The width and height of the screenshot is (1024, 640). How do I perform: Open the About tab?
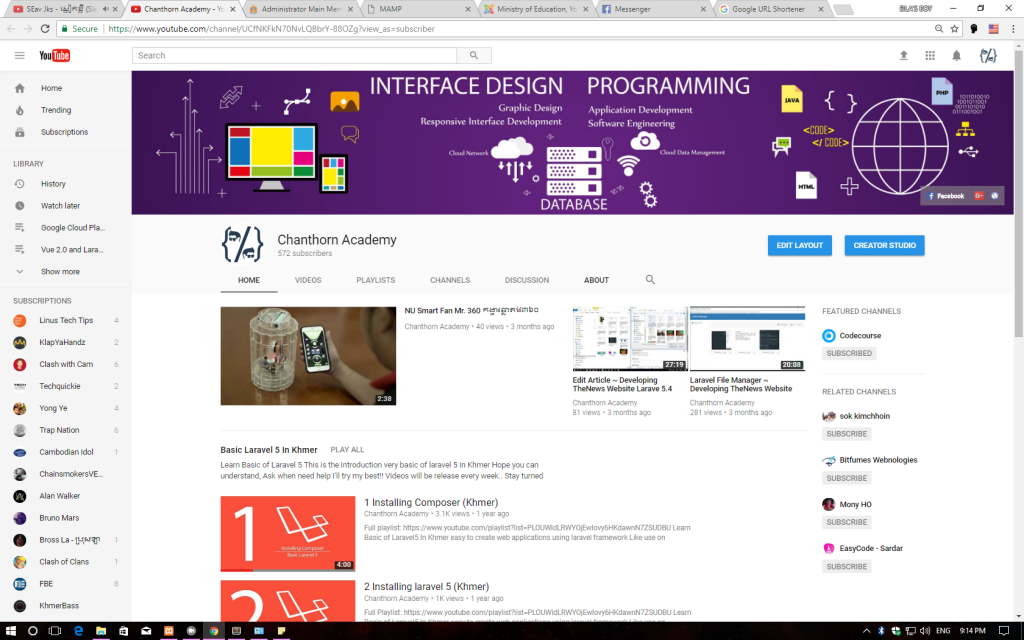(596, 280)
